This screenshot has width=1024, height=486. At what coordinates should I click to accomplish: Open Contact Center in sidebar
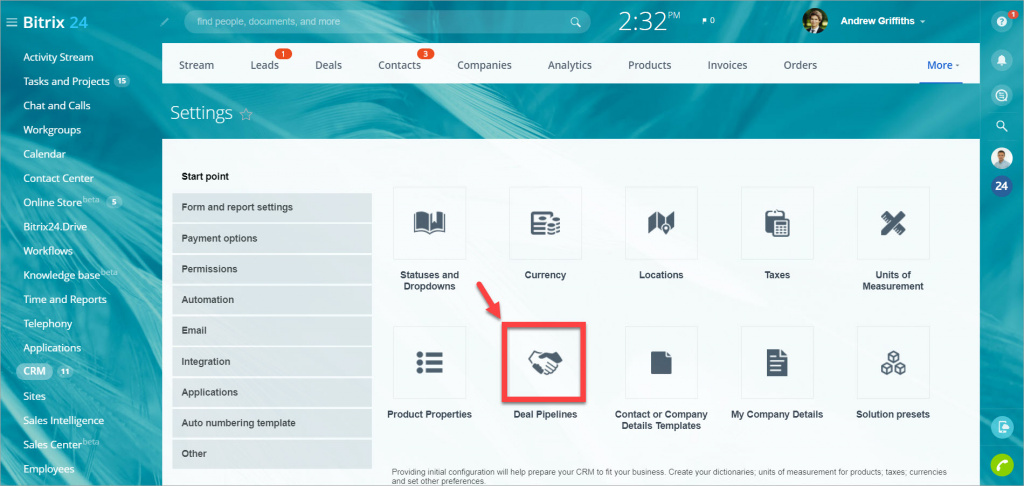pos(58,178)
